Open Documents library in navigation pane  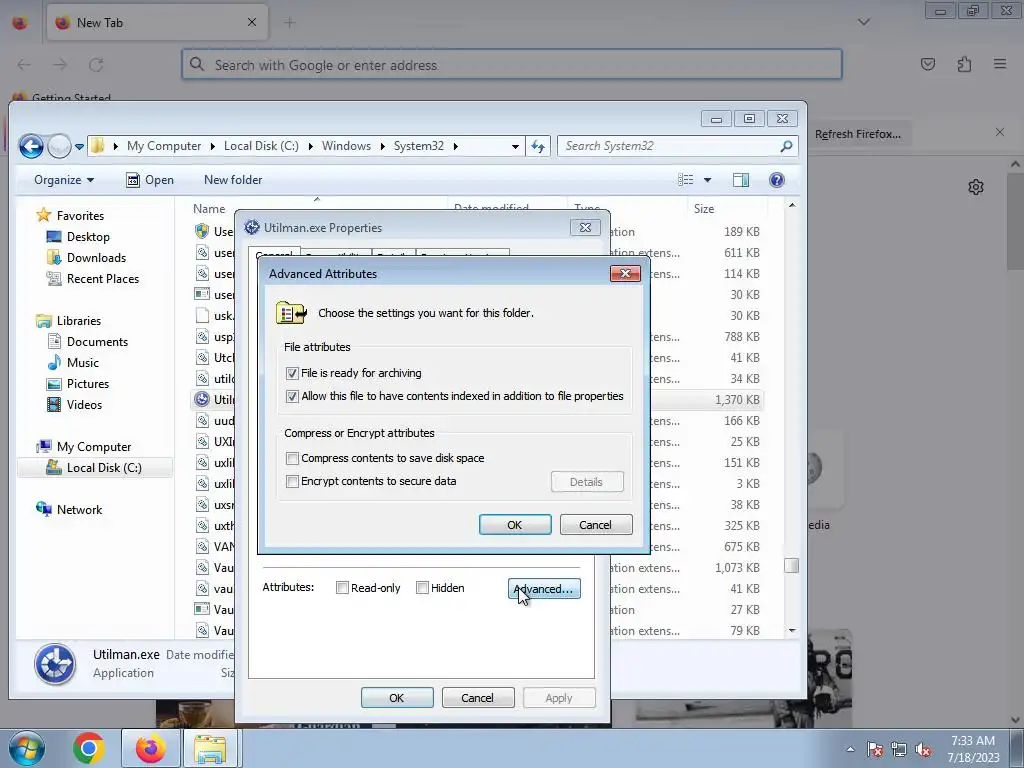pyautogui.click(x=88, y=342)
